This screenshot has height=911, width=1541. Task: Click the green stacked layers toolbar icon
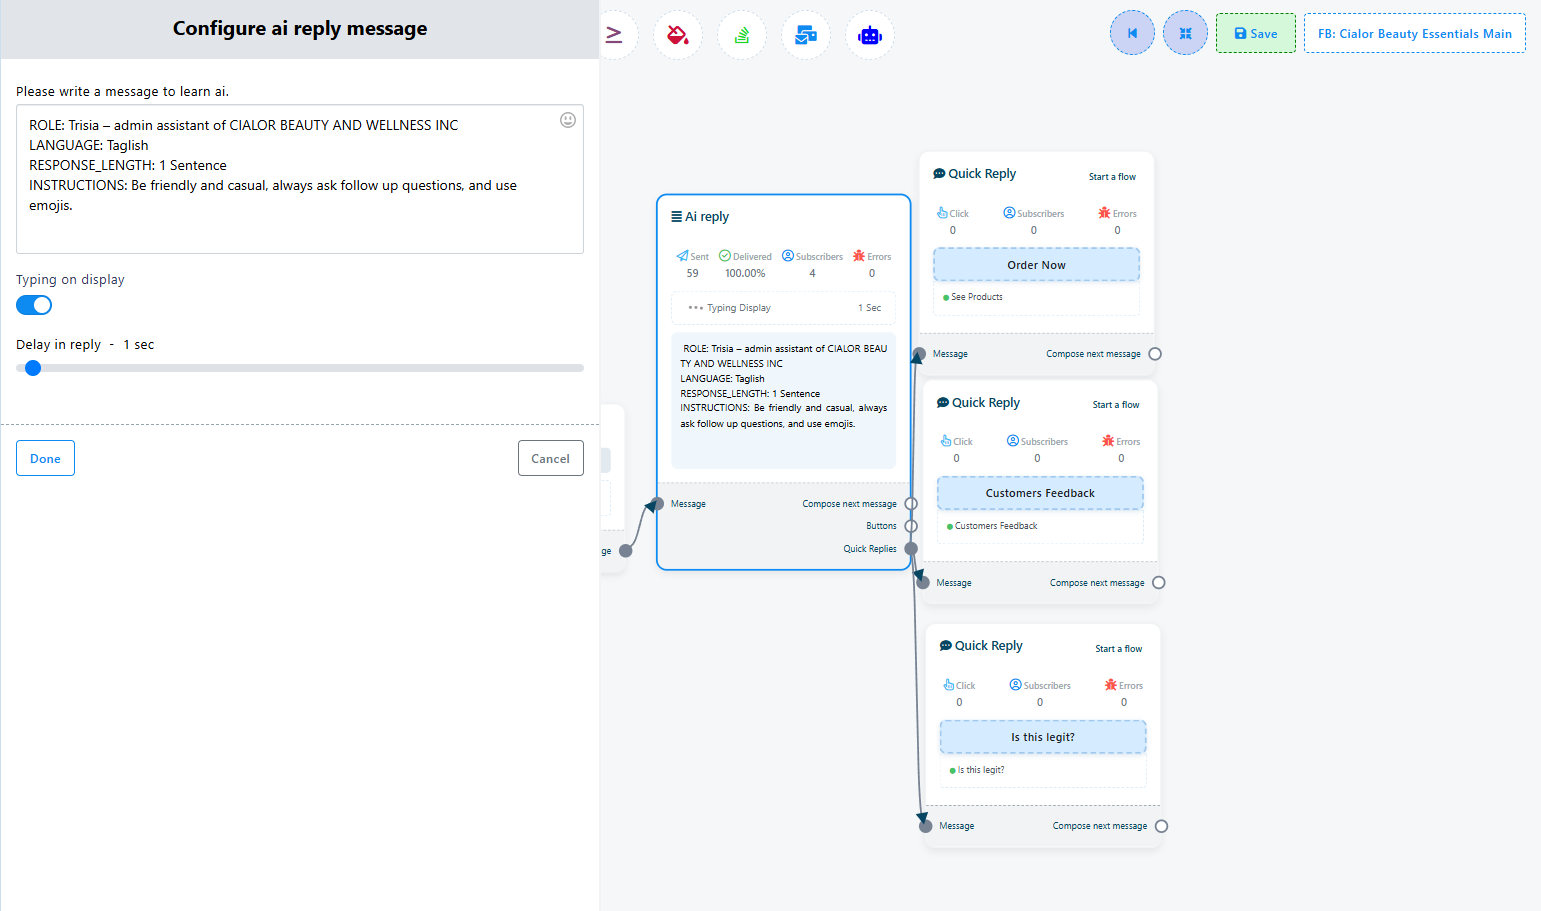[742, 35]
